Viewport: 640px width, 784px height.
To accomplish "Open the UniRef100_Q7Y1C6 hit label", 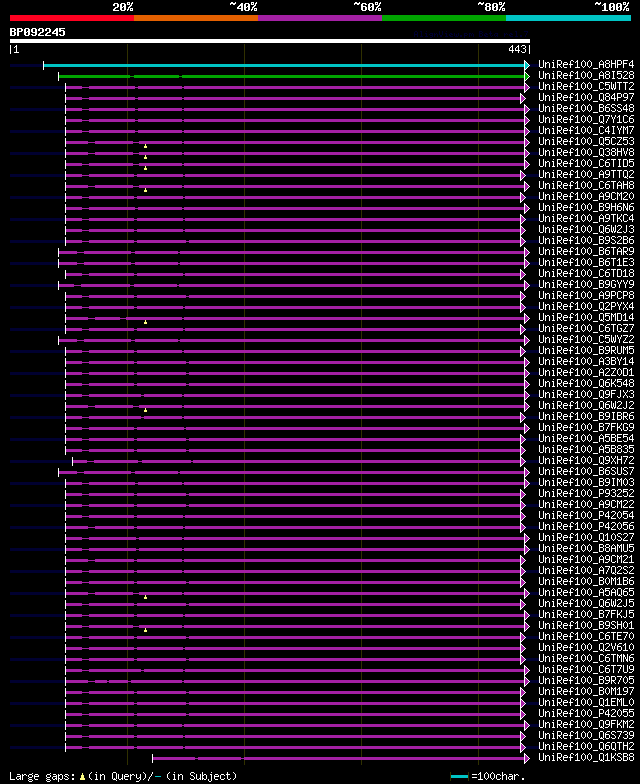I will 586,120.
